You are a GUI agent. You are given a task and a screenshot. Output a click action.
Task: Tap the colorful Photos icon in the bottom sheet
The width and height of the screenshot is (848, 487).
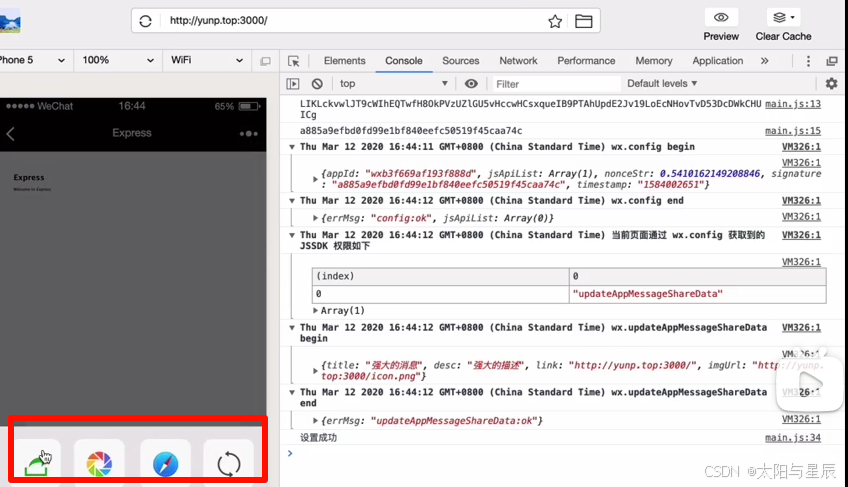pos(99,464)
